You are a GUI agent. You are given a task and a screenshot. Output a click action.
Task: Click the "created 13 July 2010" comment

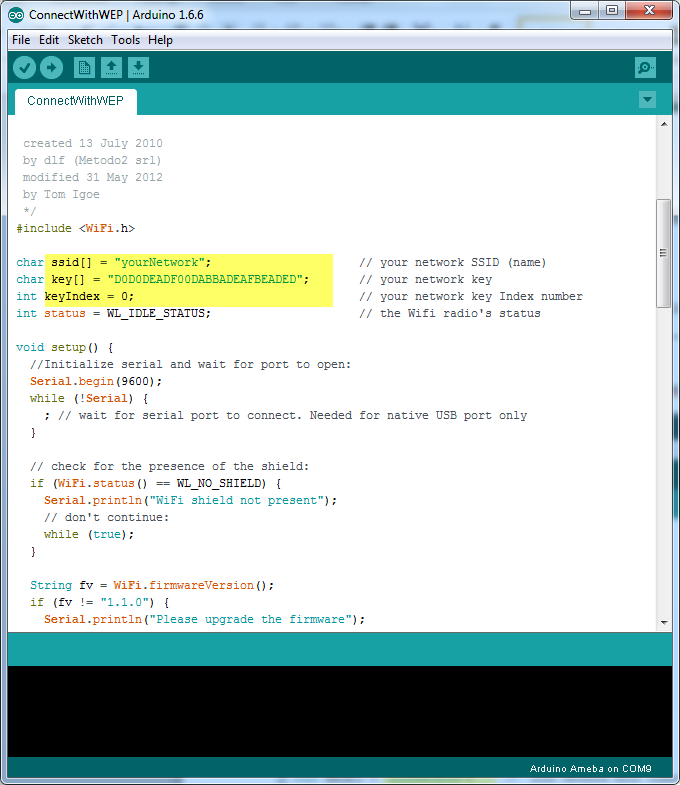point(93,143)
